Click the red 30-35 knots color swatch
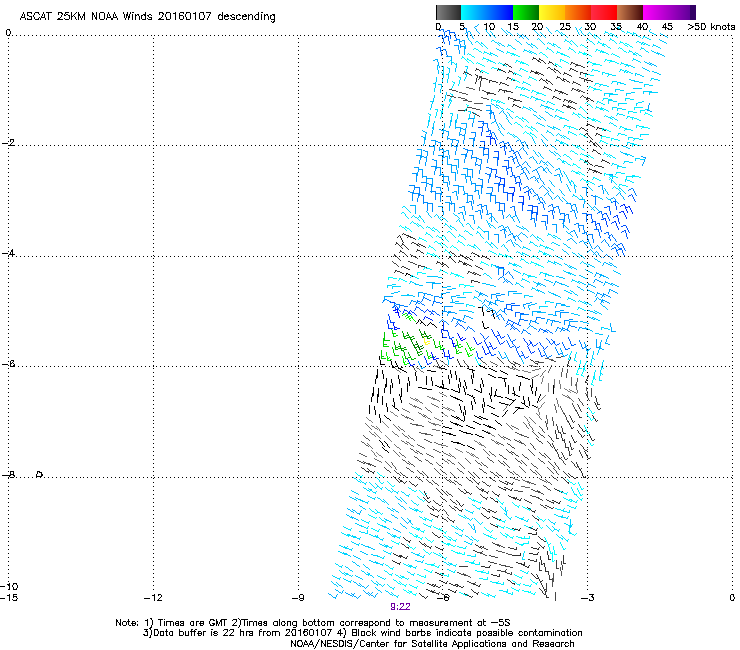This screenshot has height=650, width=740. click(604, 12)
